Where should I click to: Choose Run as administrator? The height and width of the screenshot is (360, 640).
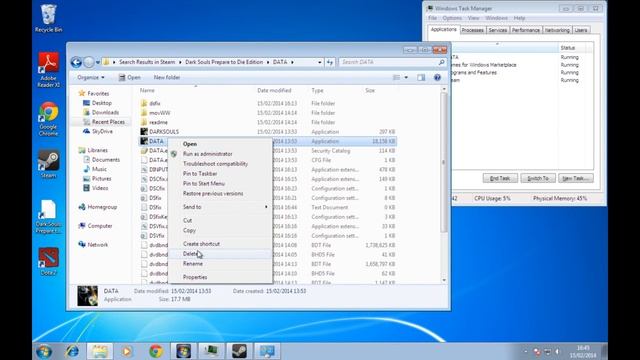click(220, 154)
